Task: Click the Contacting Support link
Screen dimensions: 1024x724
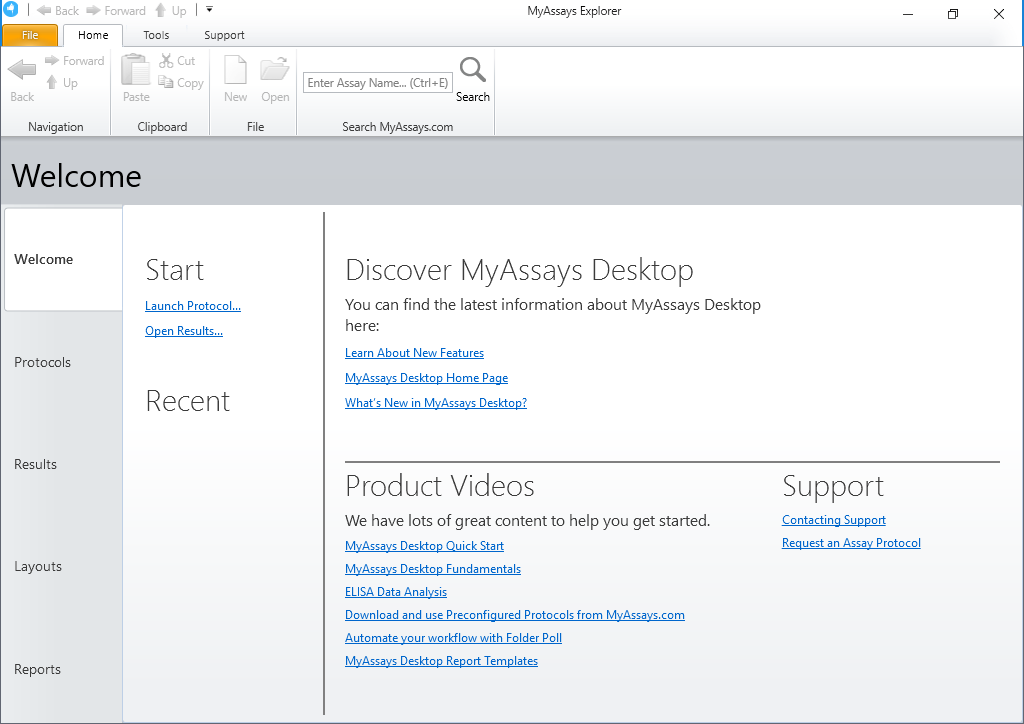Action: 834,520
